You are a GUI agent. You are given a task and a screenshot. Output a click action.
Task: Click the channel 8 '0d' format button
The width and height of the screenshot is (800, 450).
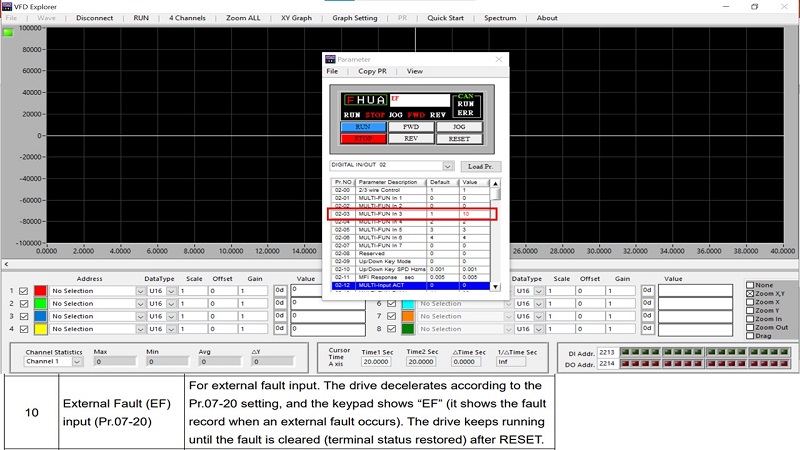[x=647, y=329]
